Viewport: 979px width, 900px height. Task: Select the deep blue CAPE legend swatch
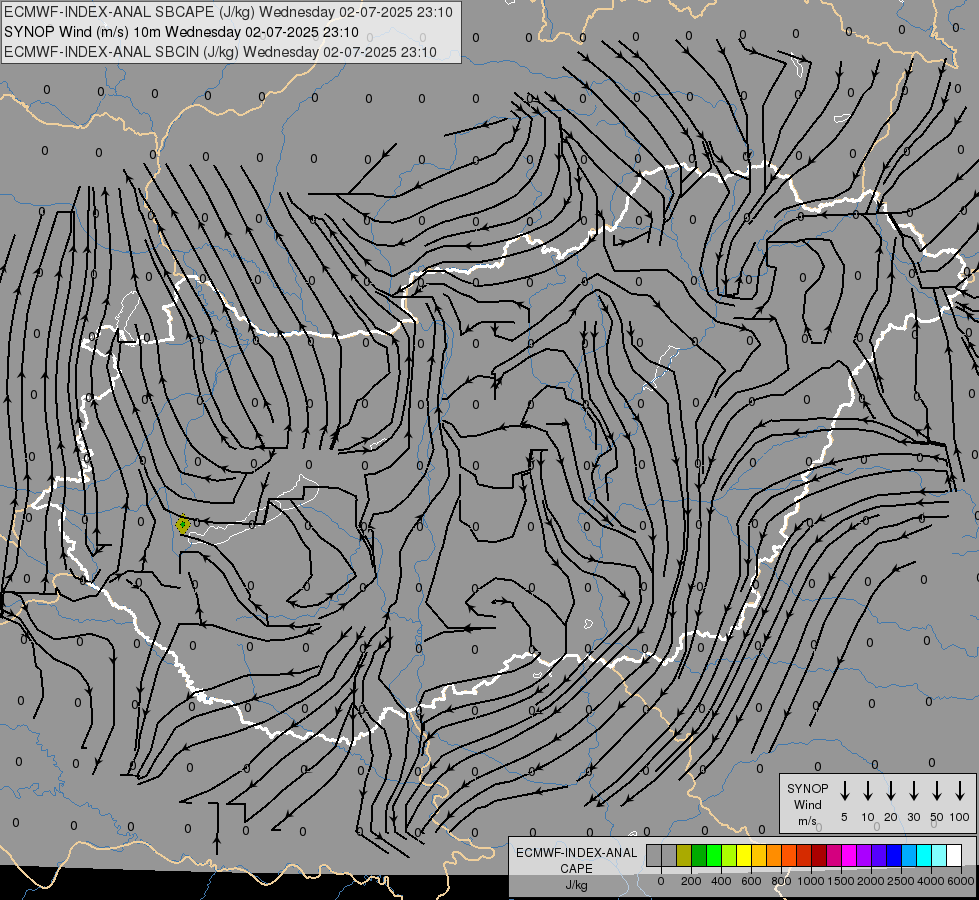point(893,855)
